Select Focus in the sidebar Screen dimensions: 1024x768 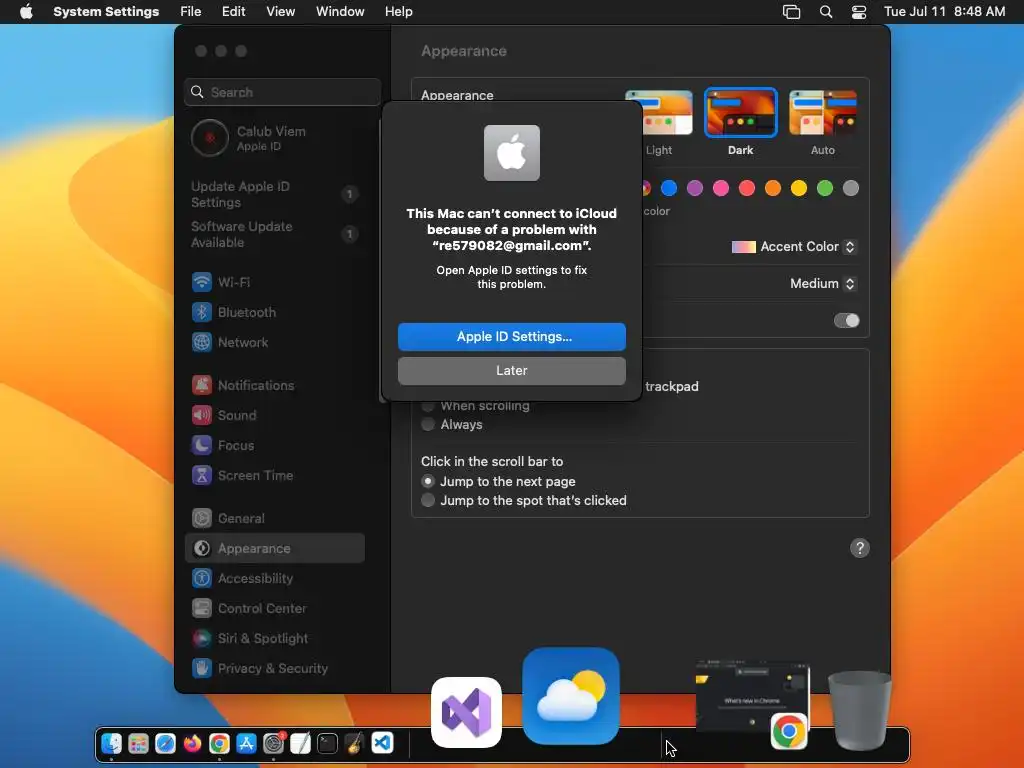click(x=274, y=445)
